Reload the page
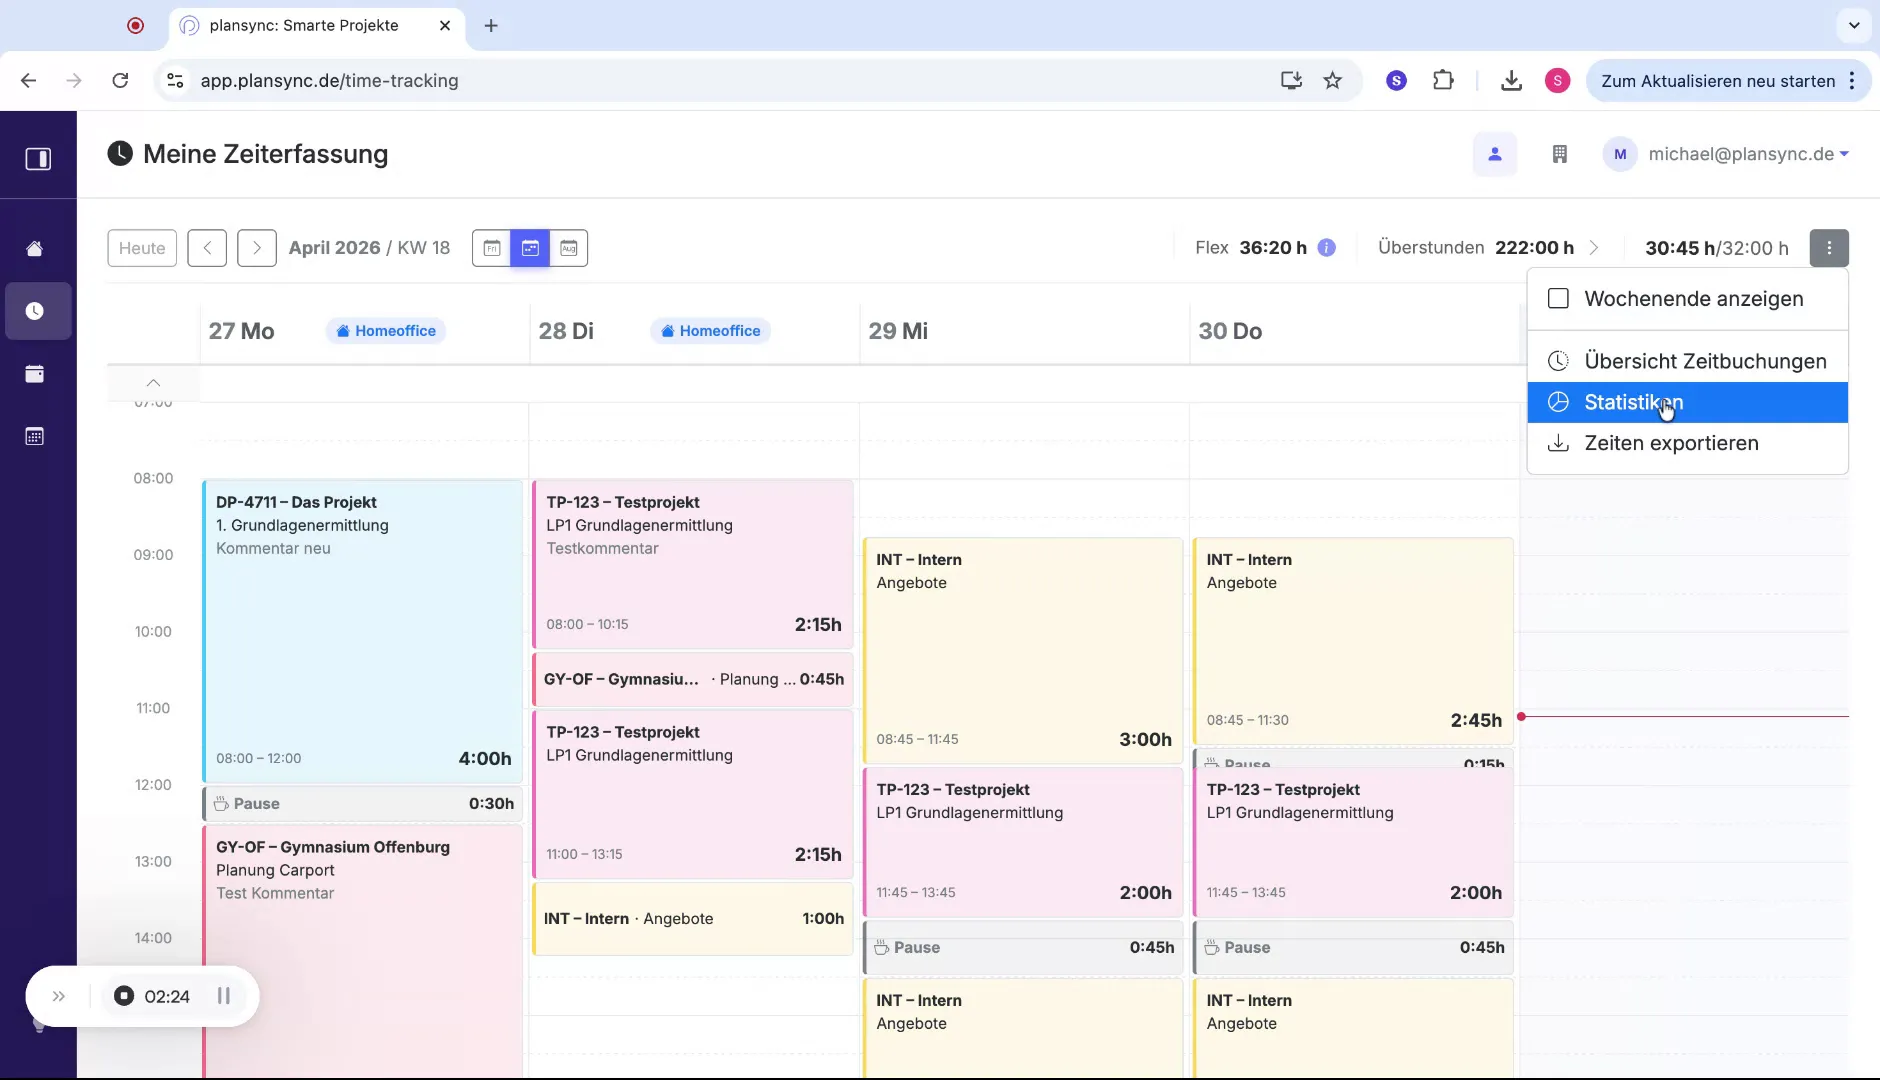The width and height of the screenshot is (1880, 1080). pyautogui.click(x=120, y=81)
